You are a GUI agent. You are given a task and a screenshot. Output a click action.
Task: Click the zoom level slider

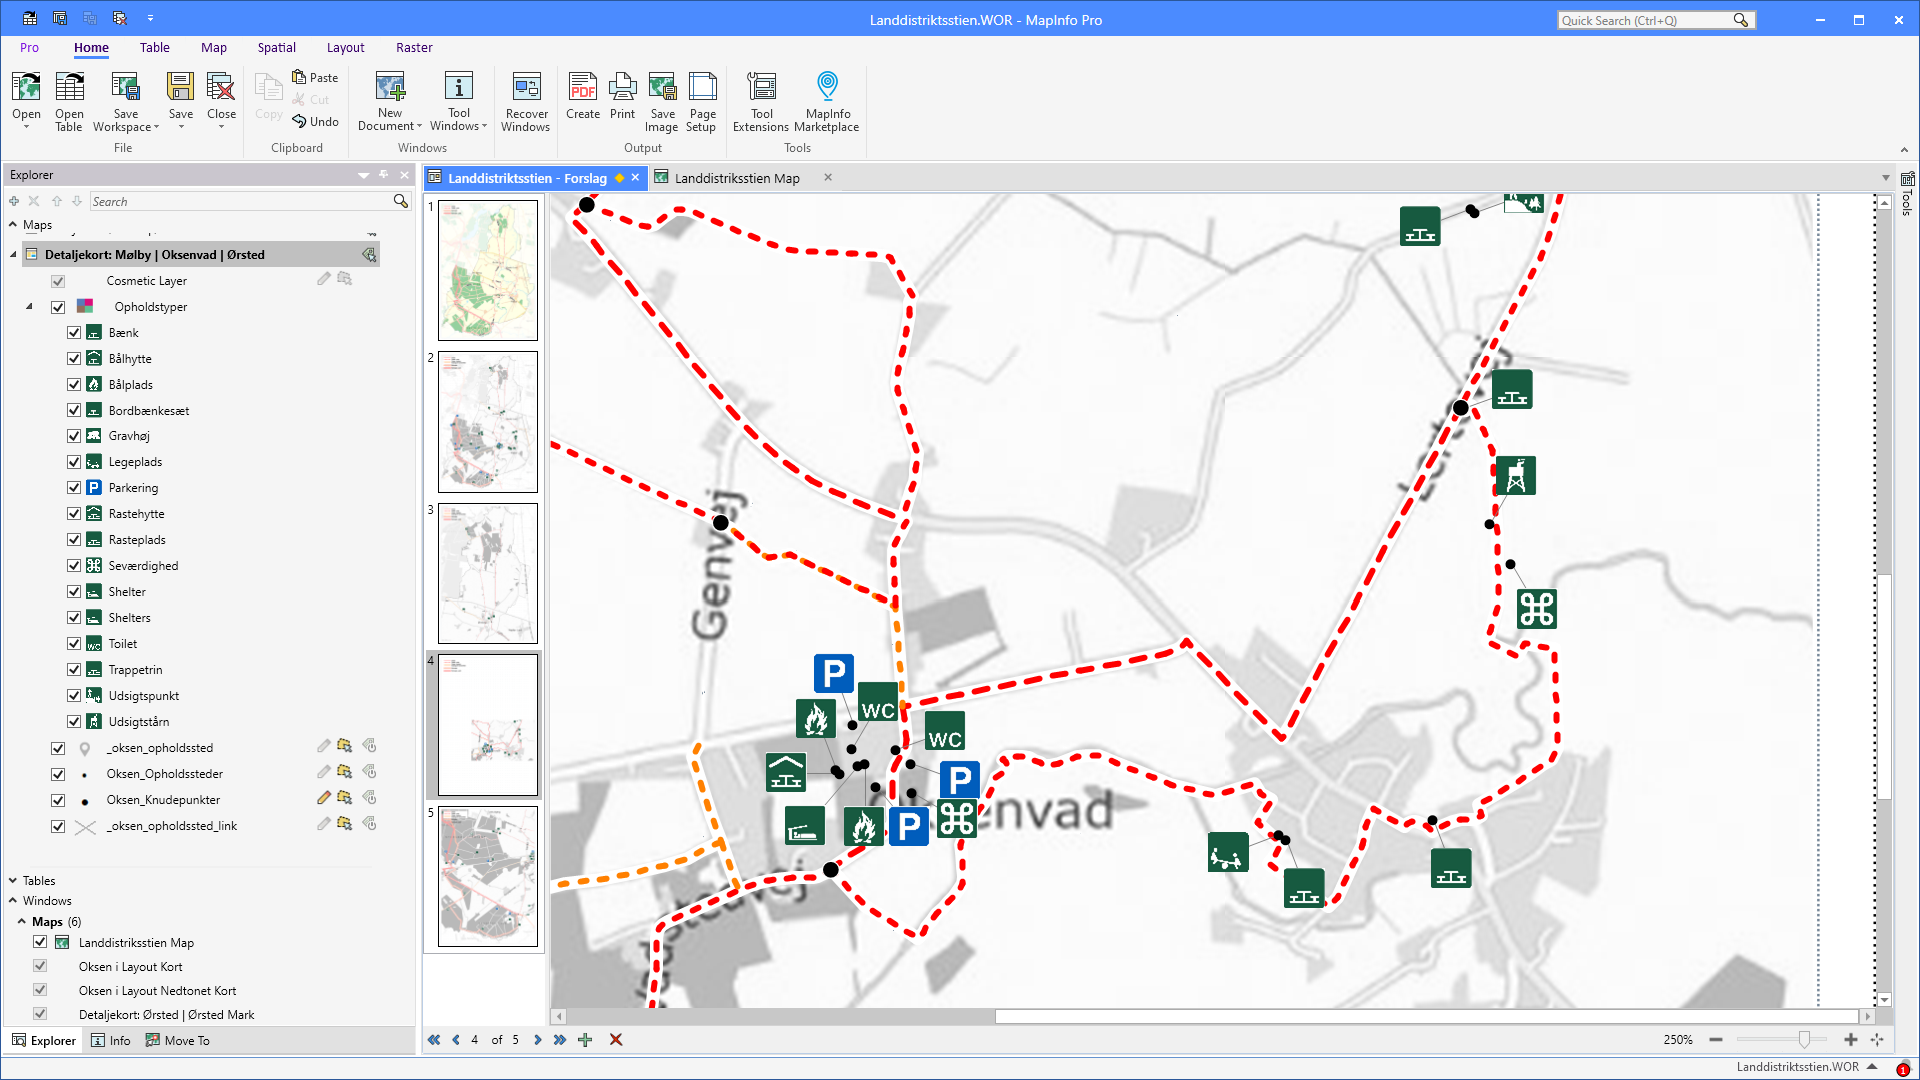[1803, 1040]
